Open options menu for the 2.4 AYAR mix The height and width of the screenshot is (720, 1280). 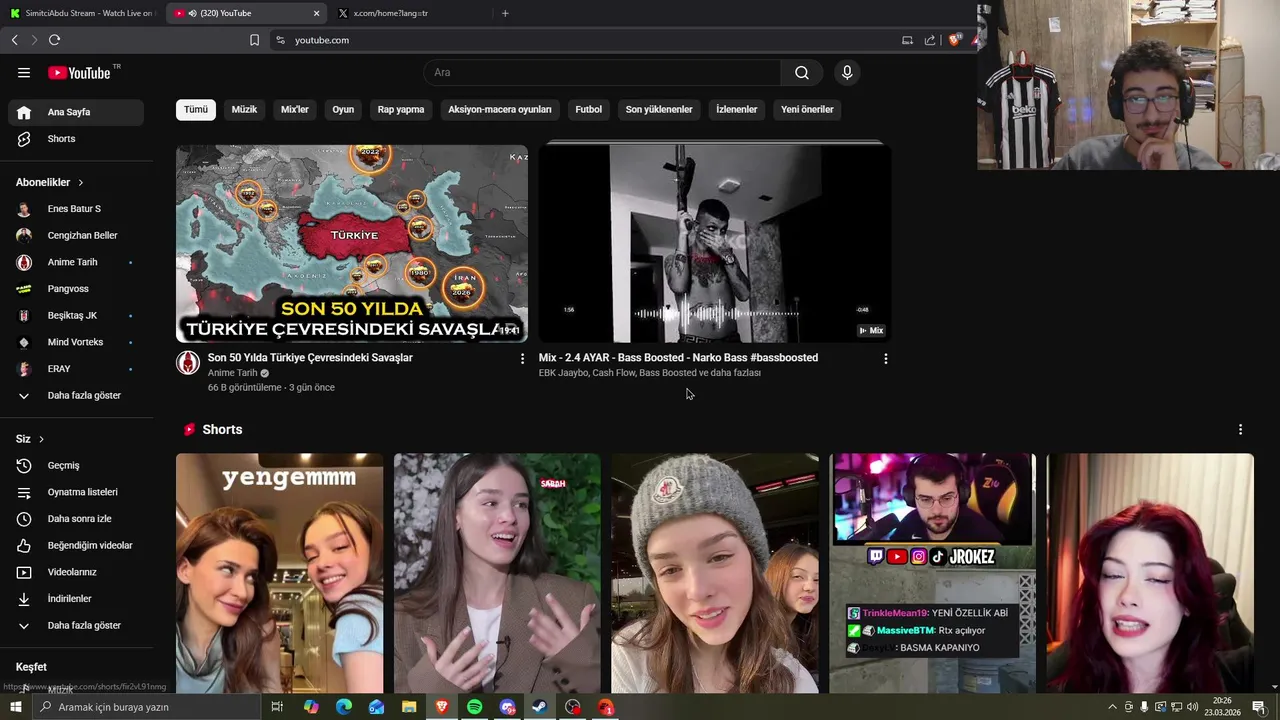click(885, 358)
